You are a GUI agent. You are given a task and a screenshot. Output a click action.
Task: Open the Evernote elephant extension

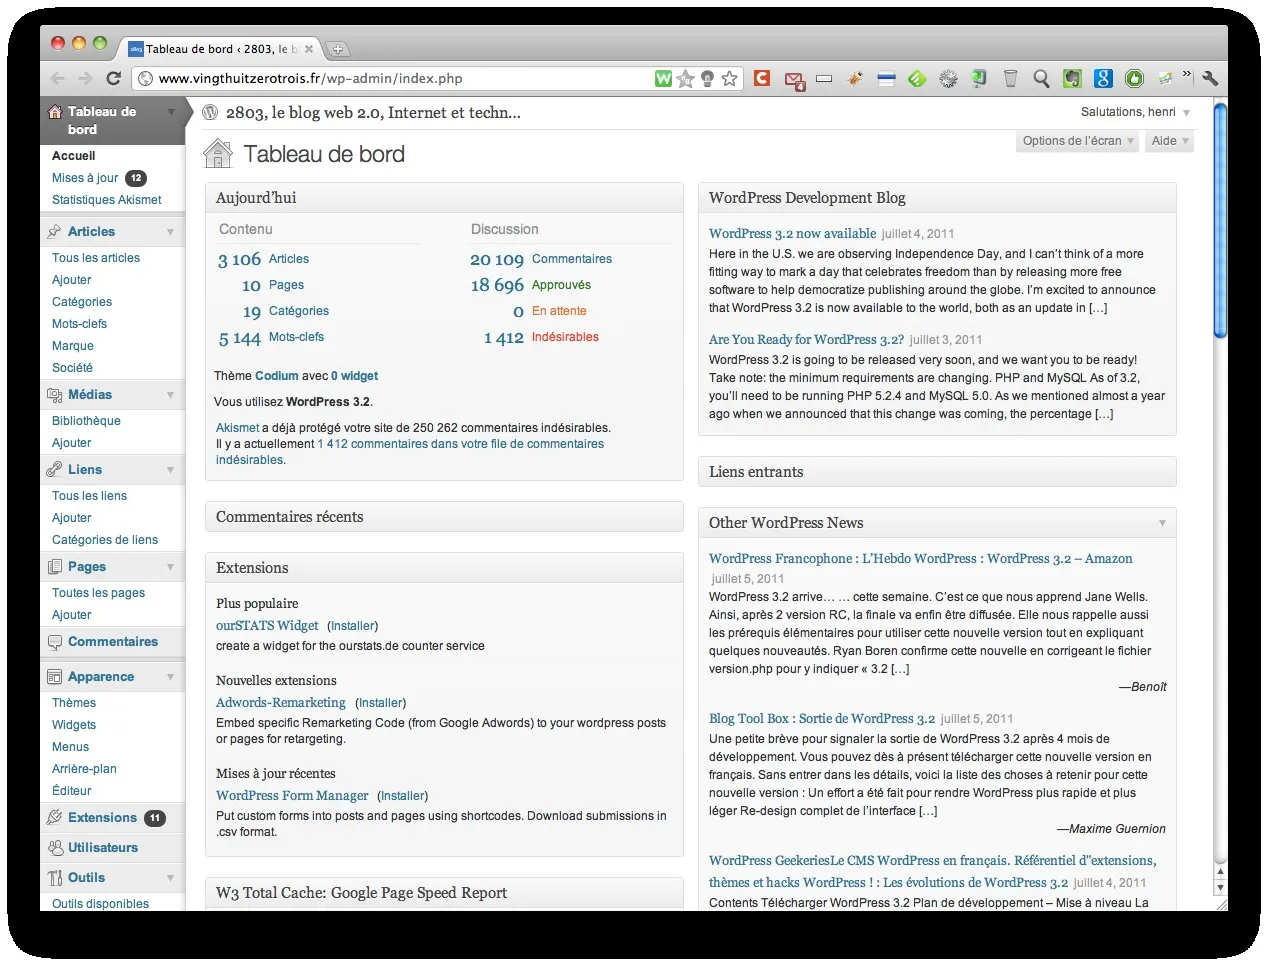1072,78
